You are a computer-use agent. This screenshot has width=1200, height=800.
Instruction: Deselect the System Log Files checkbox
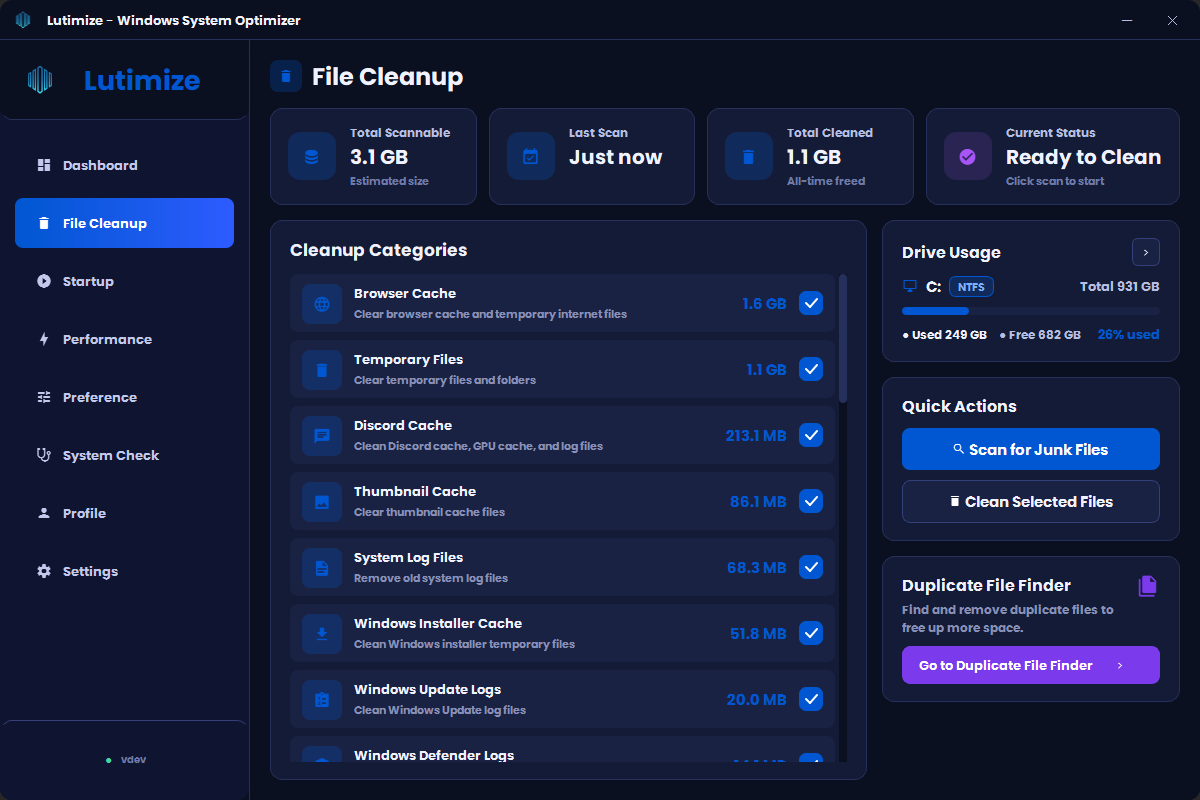811,567
